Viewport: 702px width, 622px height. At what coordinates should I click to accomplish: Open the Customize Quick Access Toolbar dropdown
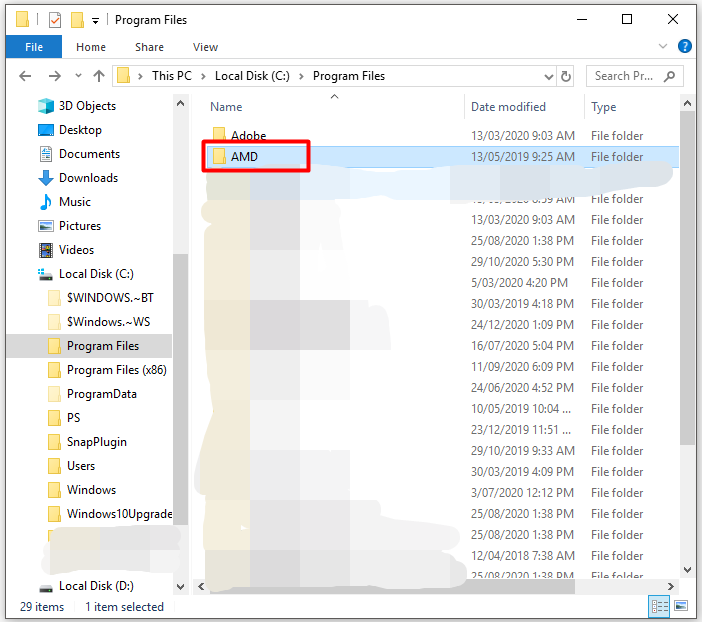95,21
